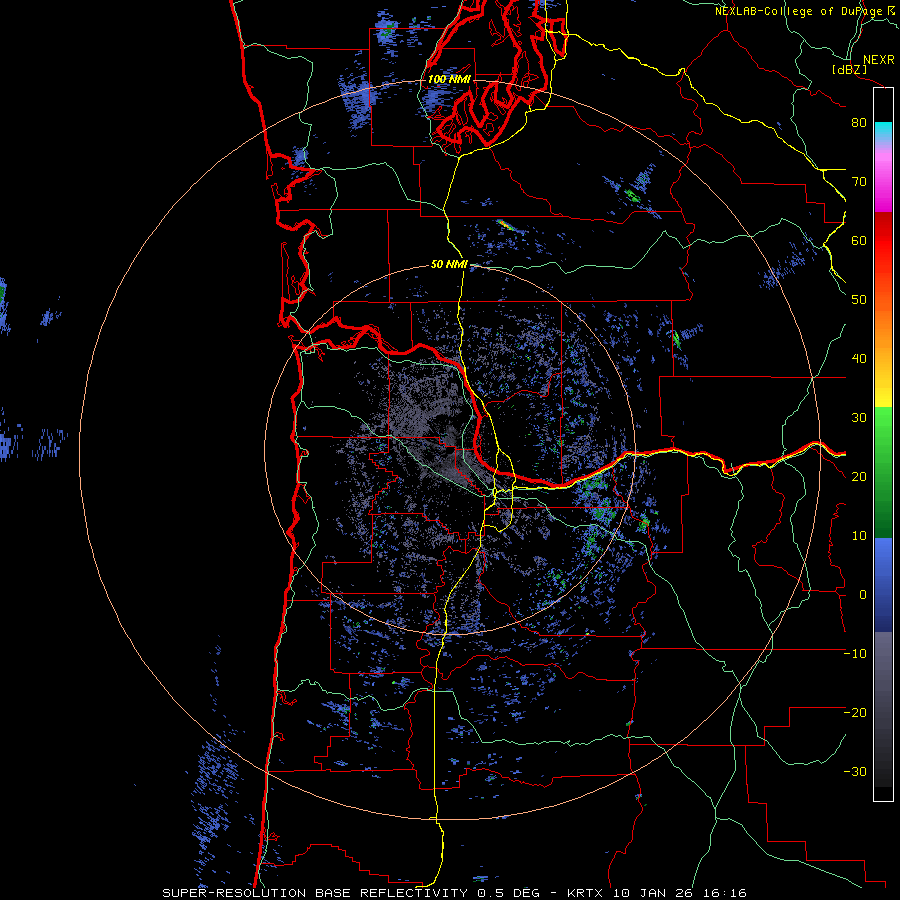Click the 70 value on the dBZ scale
Viewport: 900px width, 900px height.
(859, 181)
